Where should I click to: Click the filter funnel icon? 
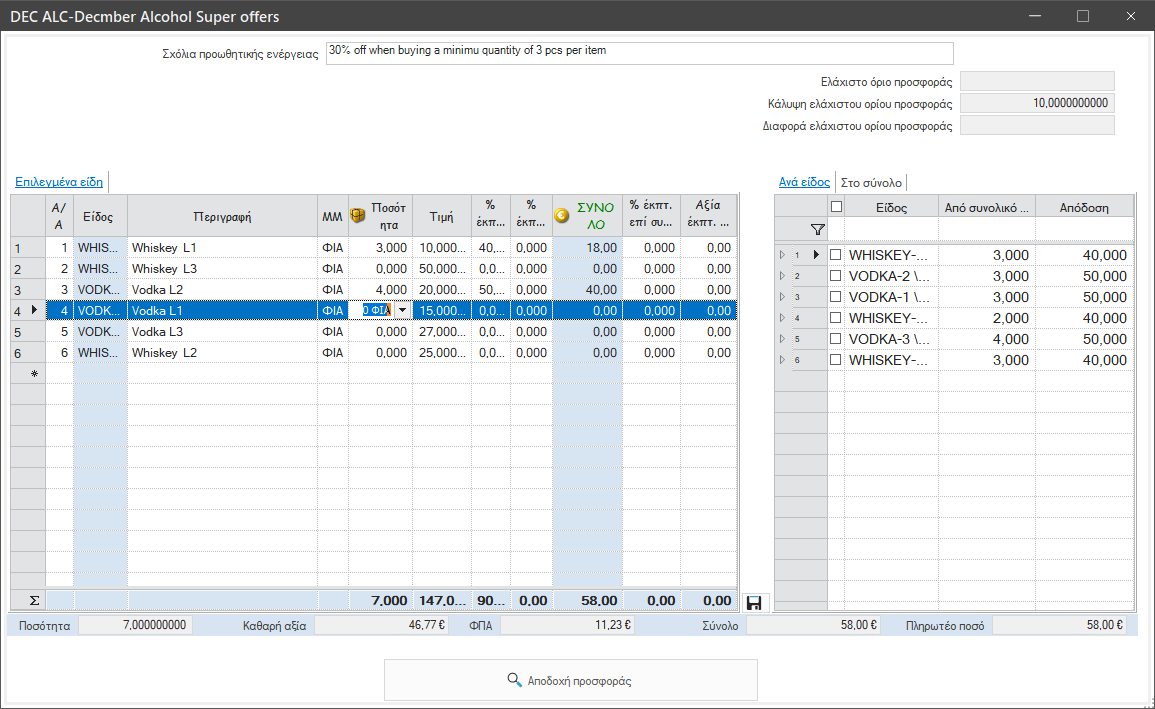point(817,230)
